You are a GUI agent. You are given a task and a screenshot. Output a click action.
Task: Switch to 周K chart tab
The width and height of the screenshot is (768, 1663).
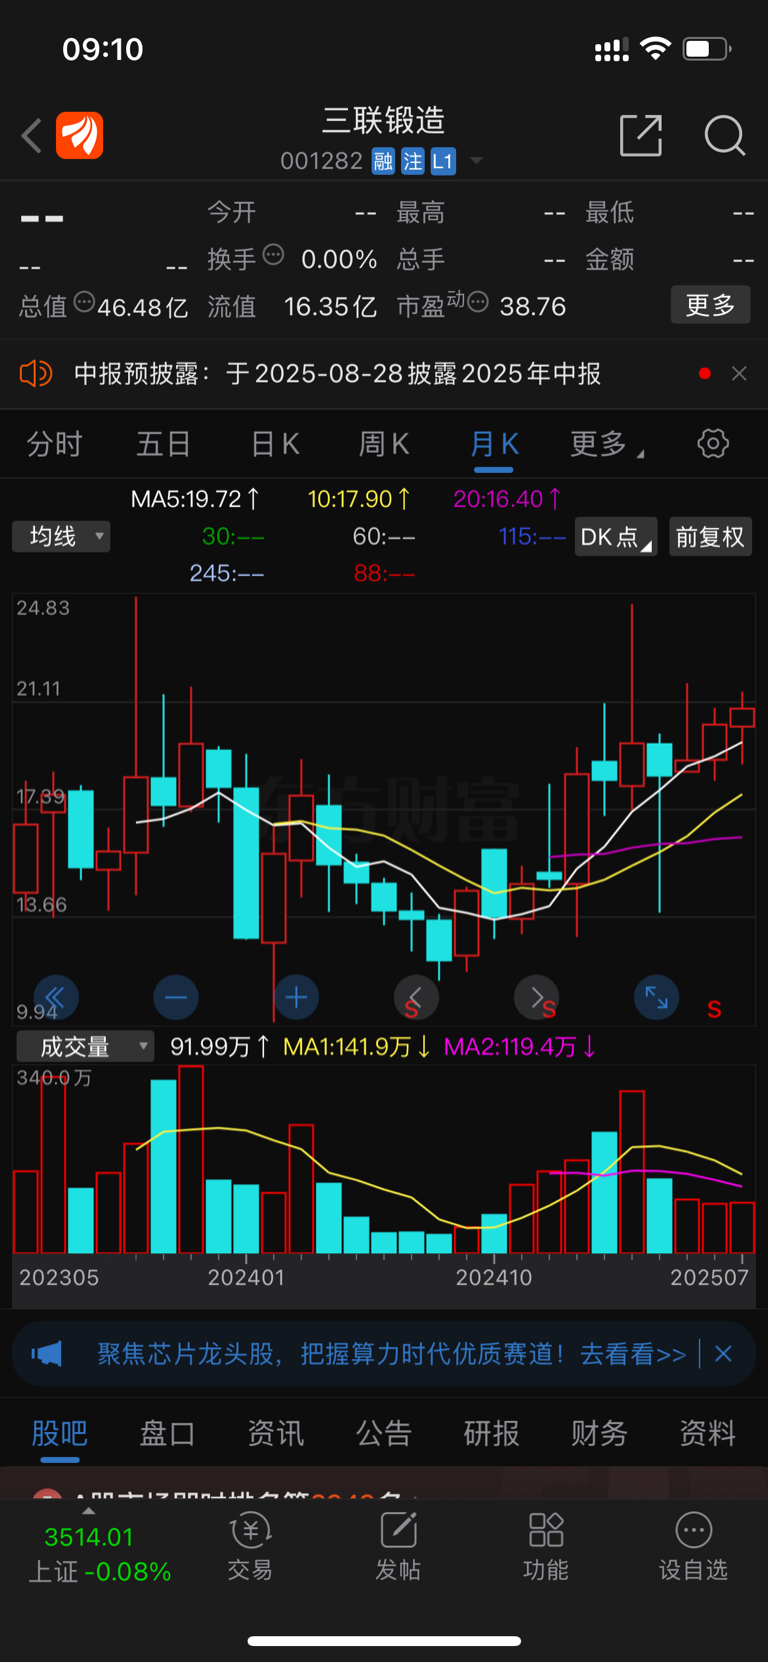tap(384, 444)
